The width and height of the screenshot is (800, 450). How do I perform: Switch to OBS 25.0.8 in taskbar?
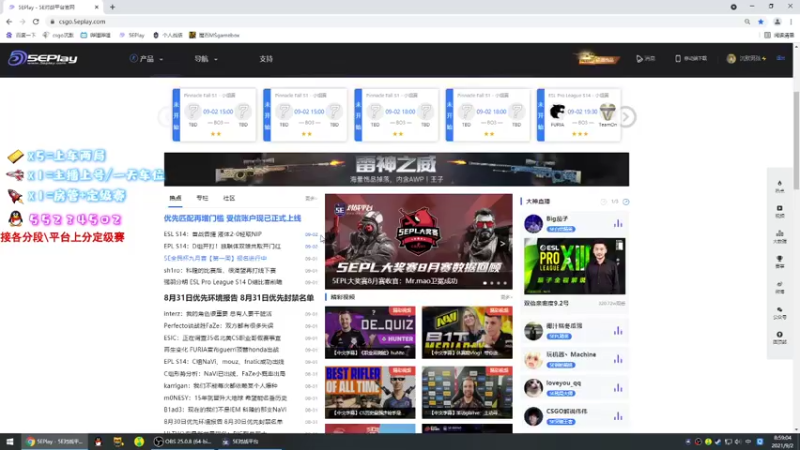tap(184, 442)
